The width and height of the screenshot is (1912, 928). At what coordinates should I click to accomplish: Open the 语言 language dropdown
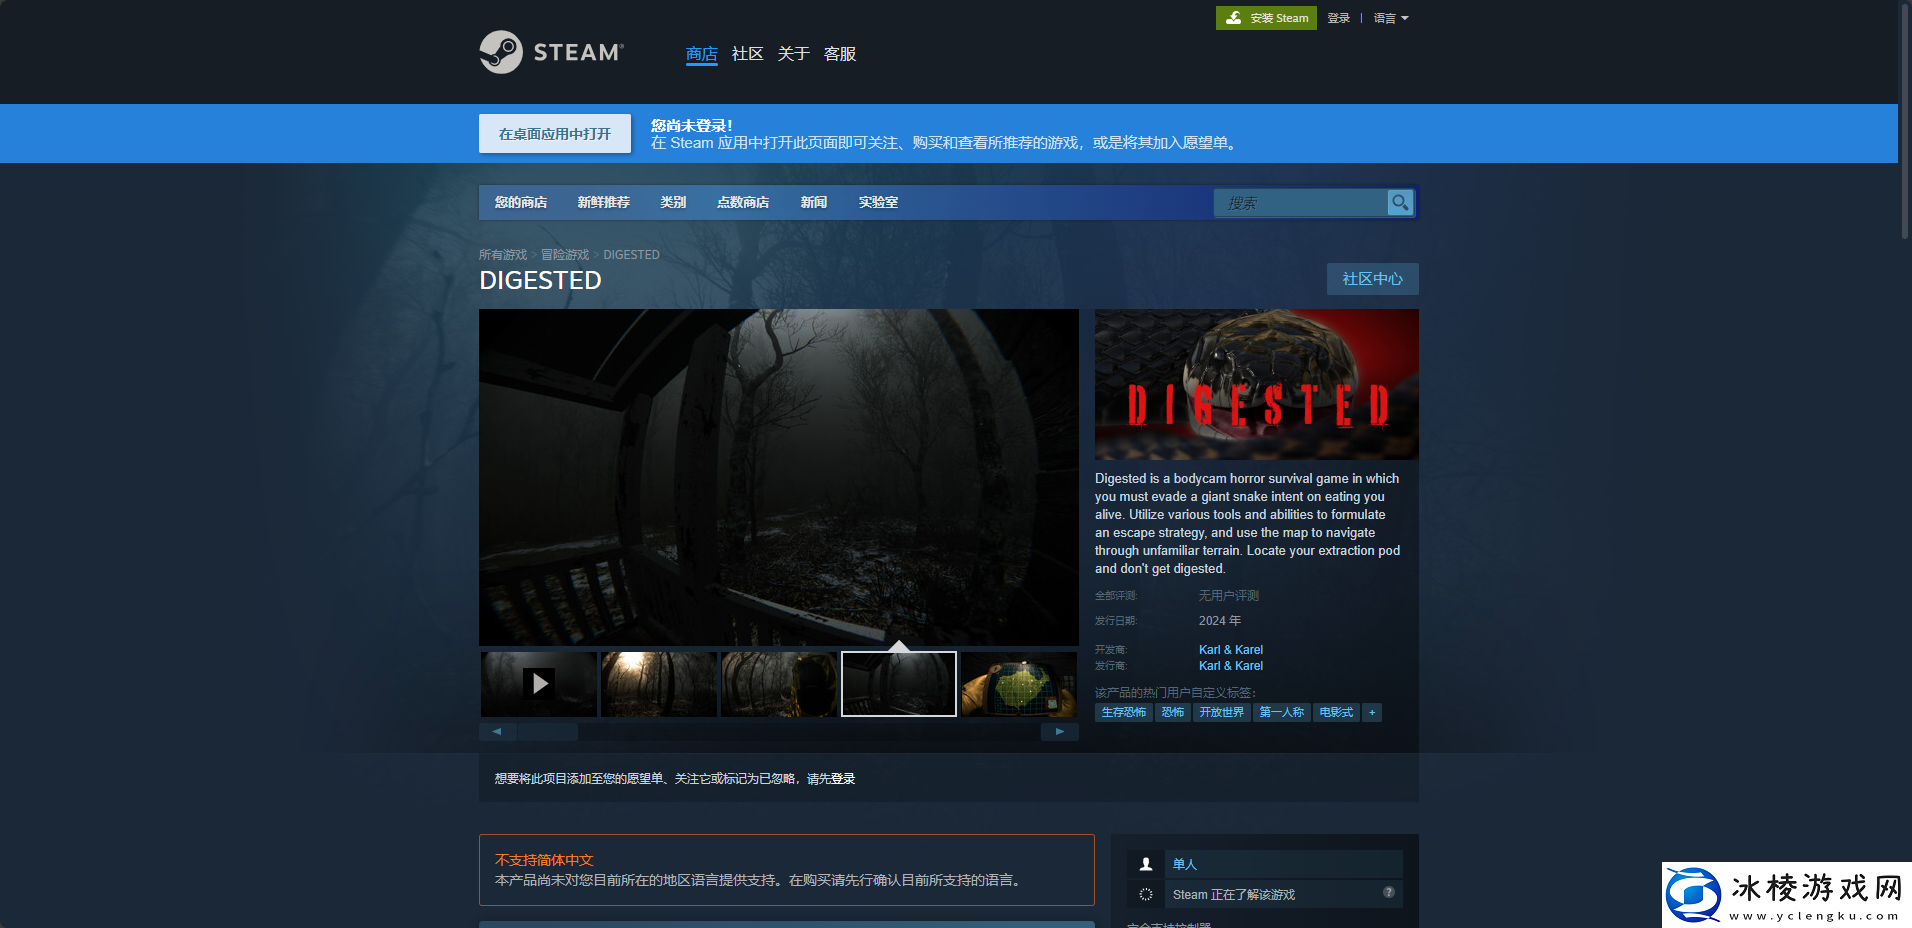1390,18
